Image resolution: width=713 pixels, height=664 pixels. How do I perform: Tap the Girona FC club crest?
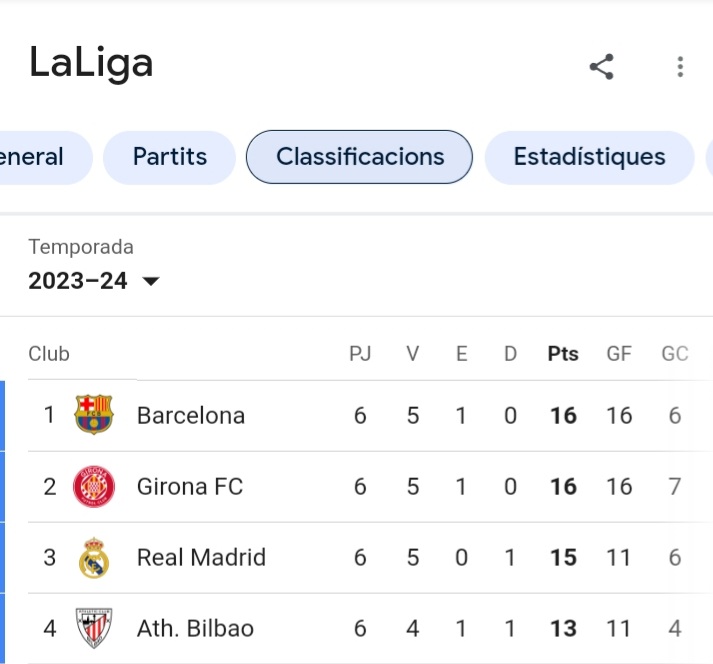click(x=95, y=487)
